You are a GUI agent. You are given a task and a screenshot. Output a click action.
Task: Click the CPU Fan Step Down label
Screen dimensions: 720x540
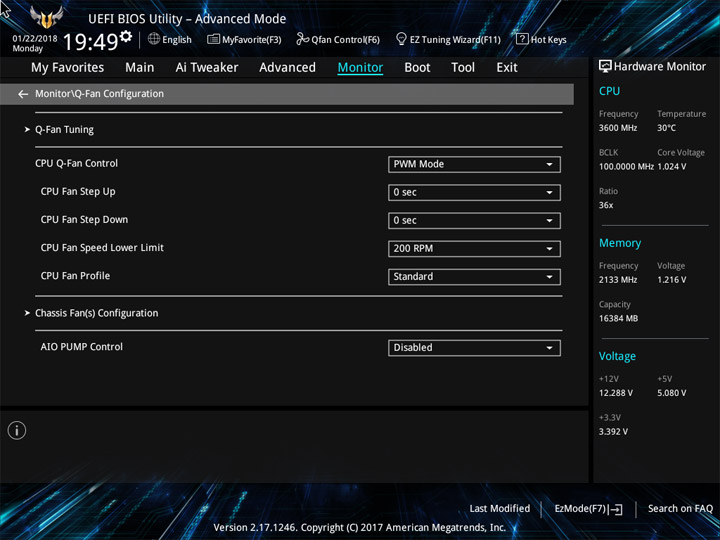[84, 219]
